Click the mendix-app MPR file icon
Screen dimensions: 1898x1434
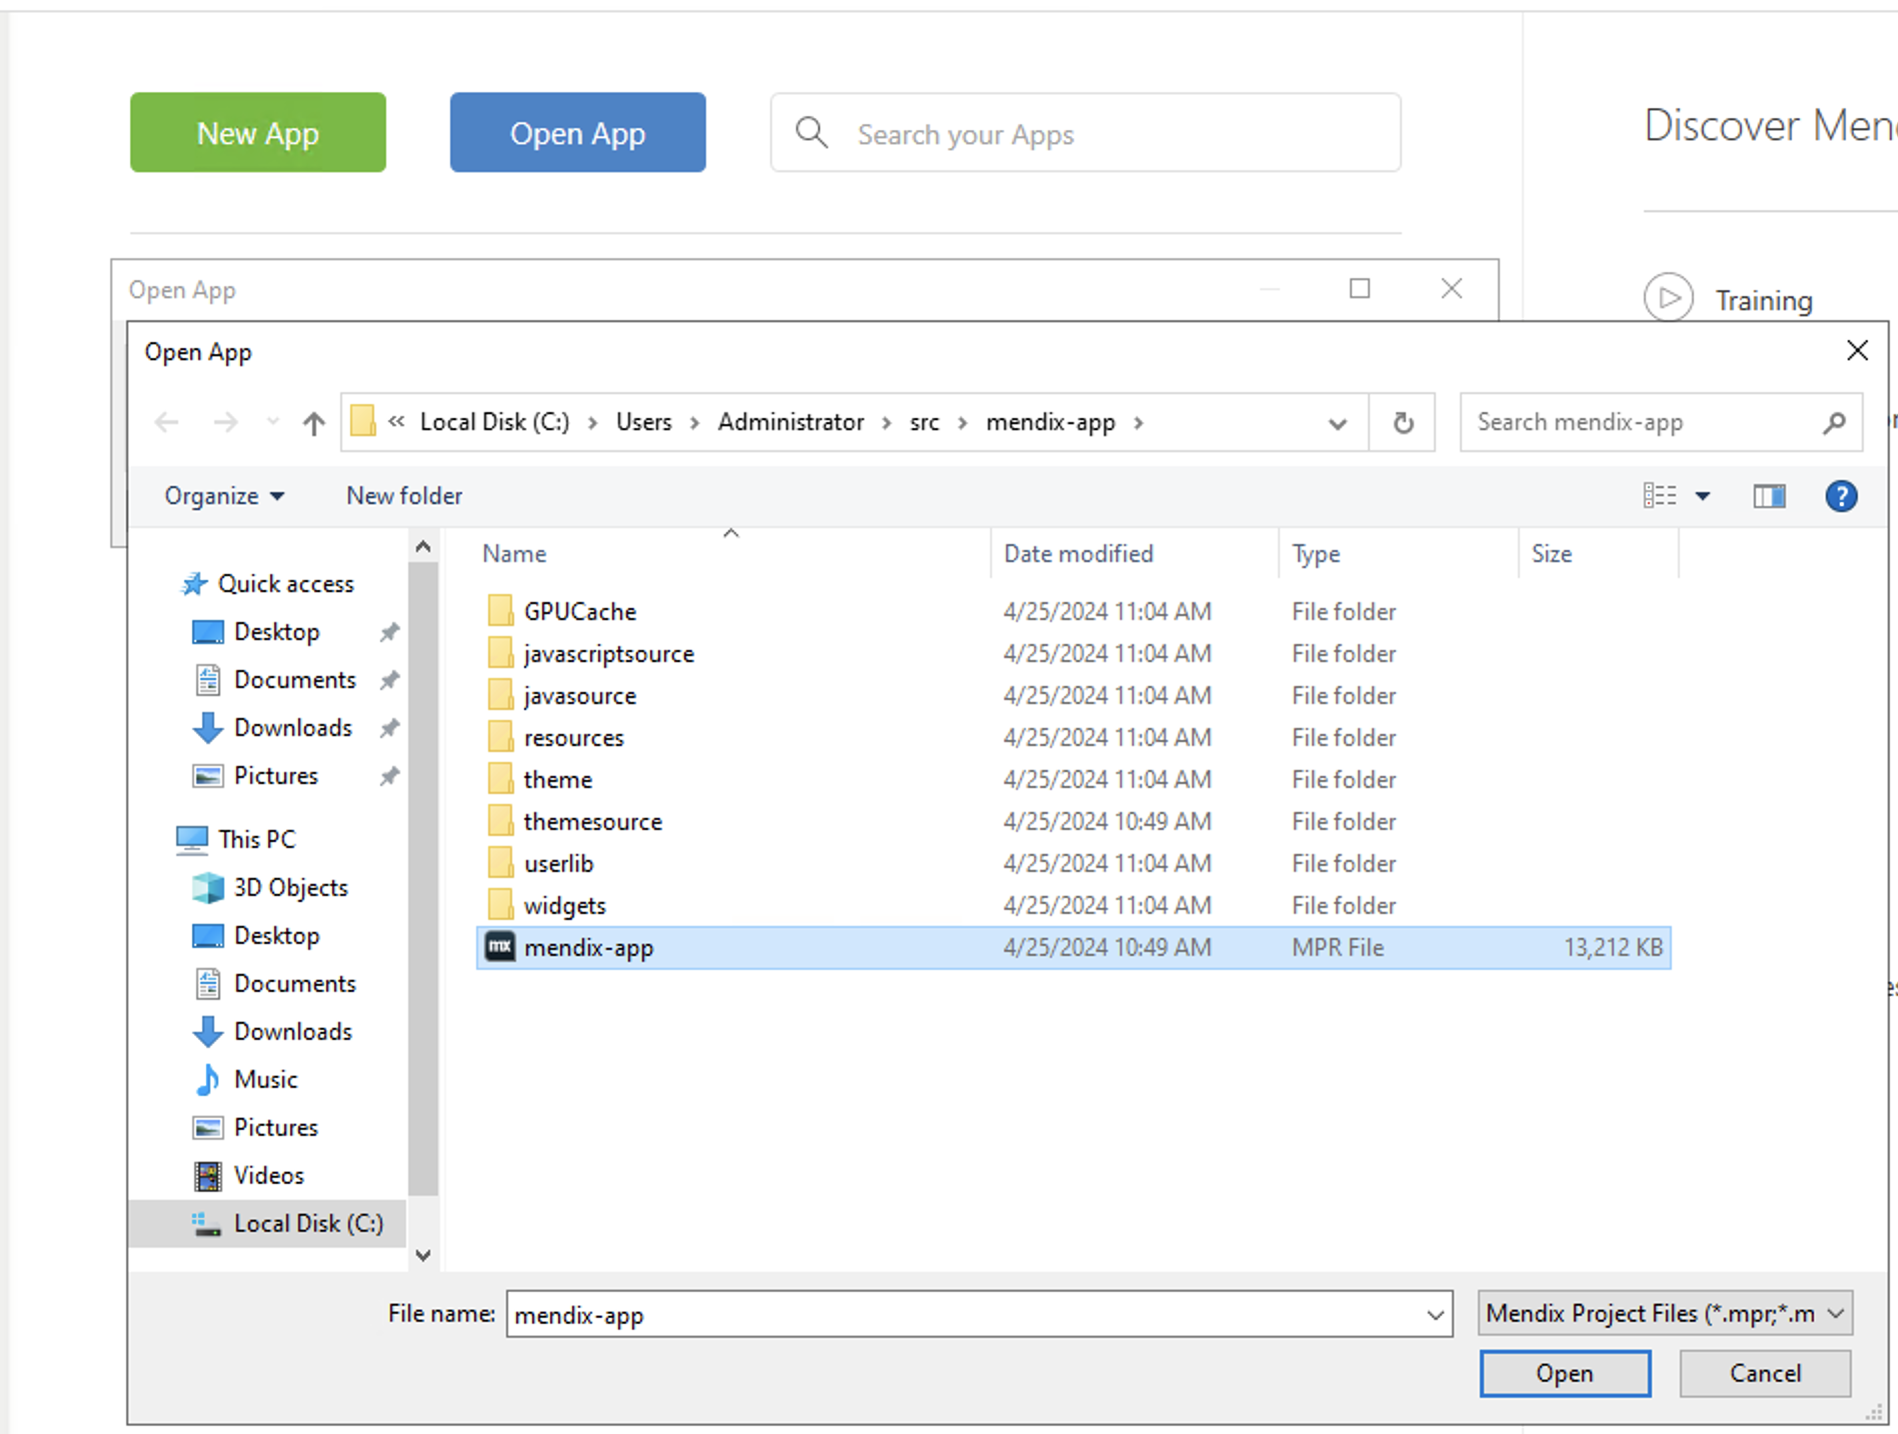[x=500, y=947]
